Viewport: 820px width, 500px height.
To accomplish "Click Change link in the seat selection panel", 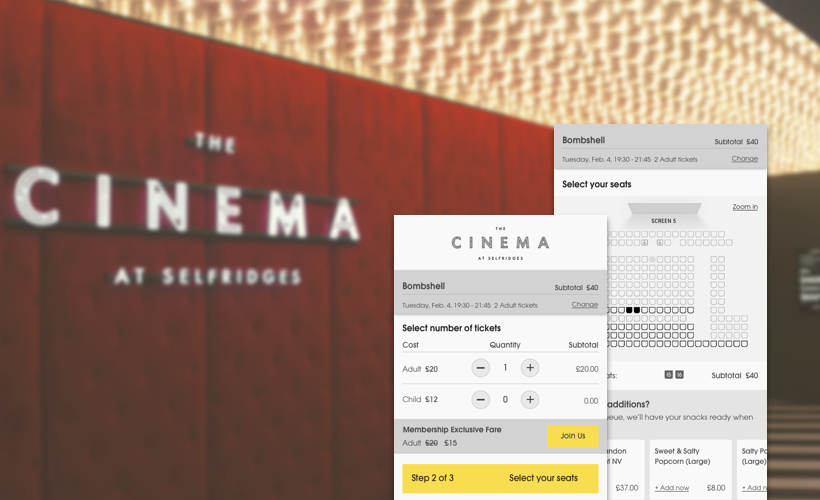I will (744, 159).
